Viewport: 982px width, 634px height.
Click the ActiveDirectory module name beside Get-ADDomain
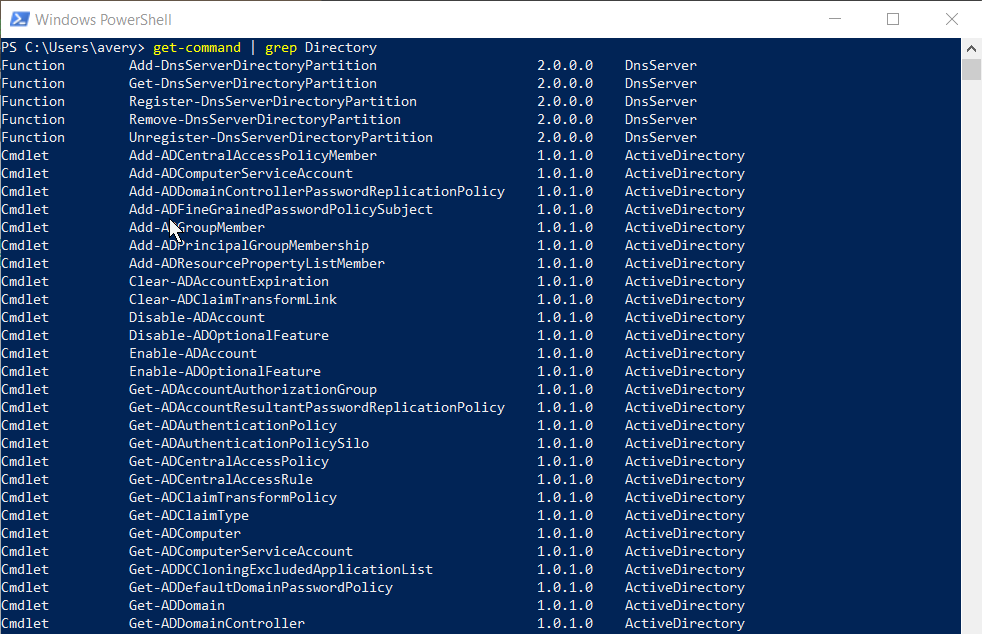(684, 605)
